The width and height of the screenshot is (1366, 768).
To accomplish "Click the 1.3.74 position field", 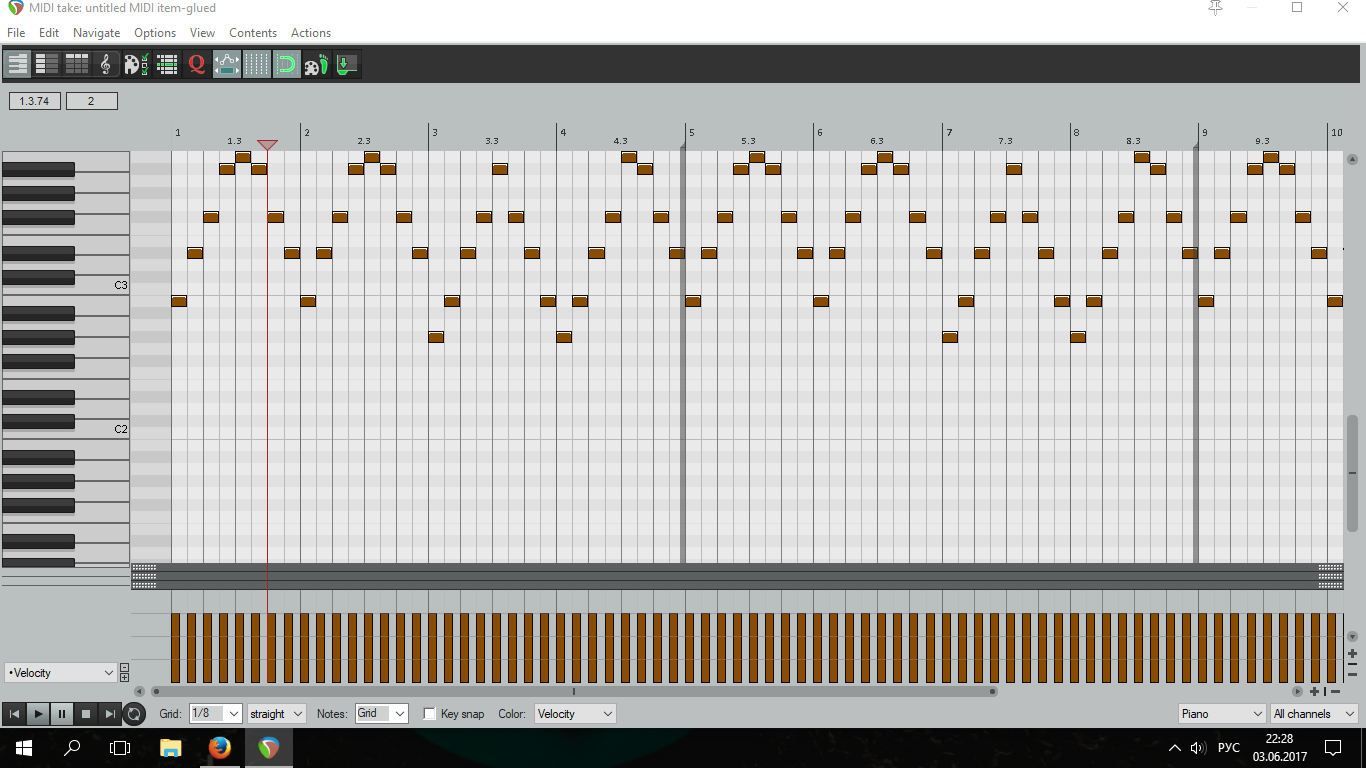I will tap(35, 101).
